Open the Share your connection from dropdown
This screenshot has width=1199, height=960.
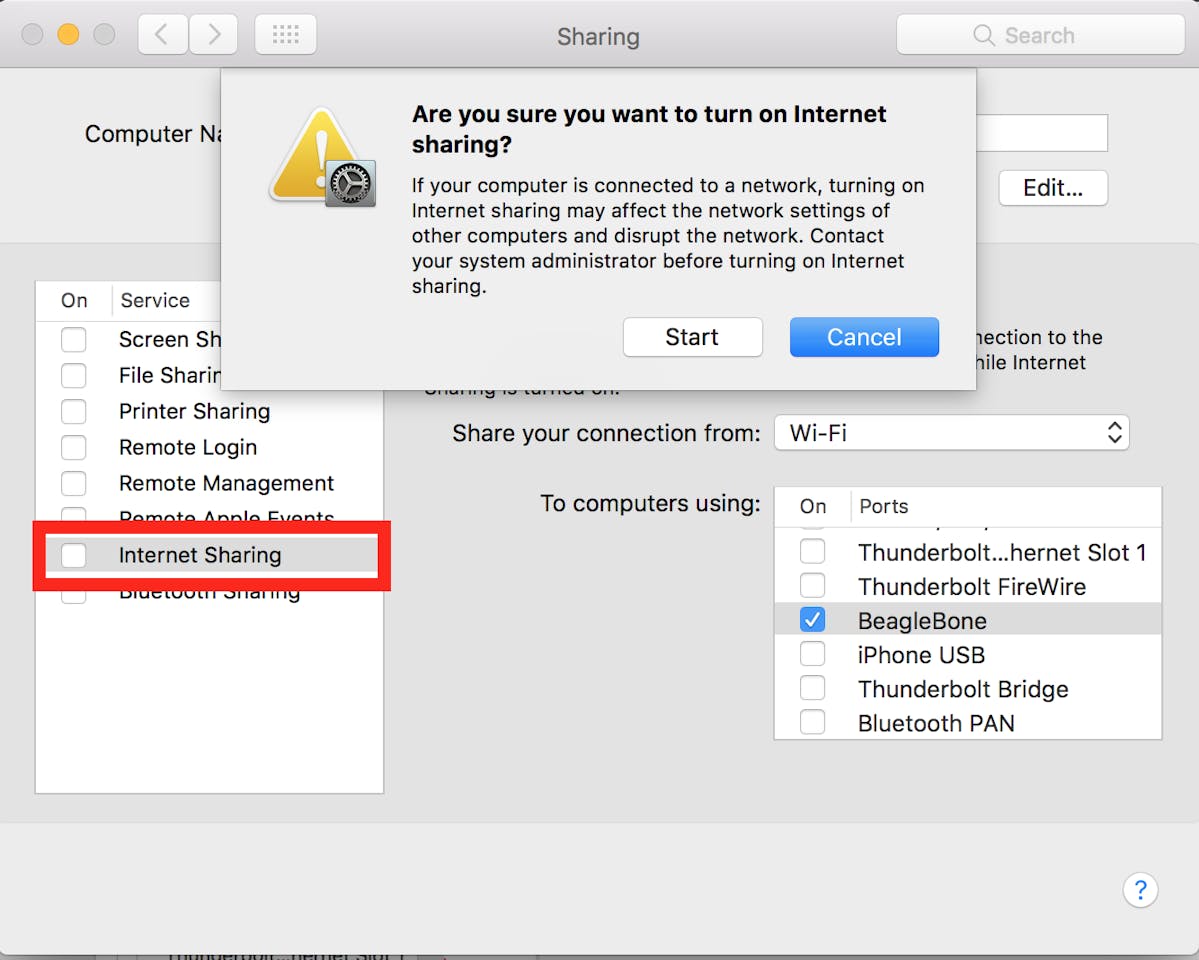click(x=950, y=432)
